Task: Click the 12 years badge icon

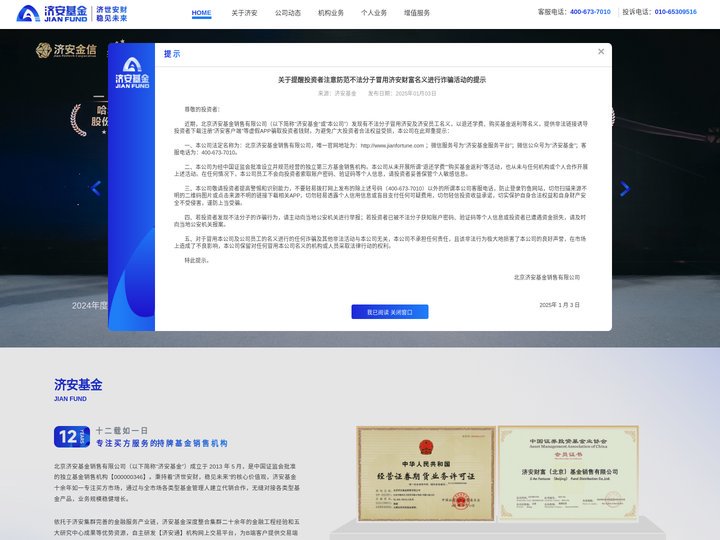Action: coord(72,437)
